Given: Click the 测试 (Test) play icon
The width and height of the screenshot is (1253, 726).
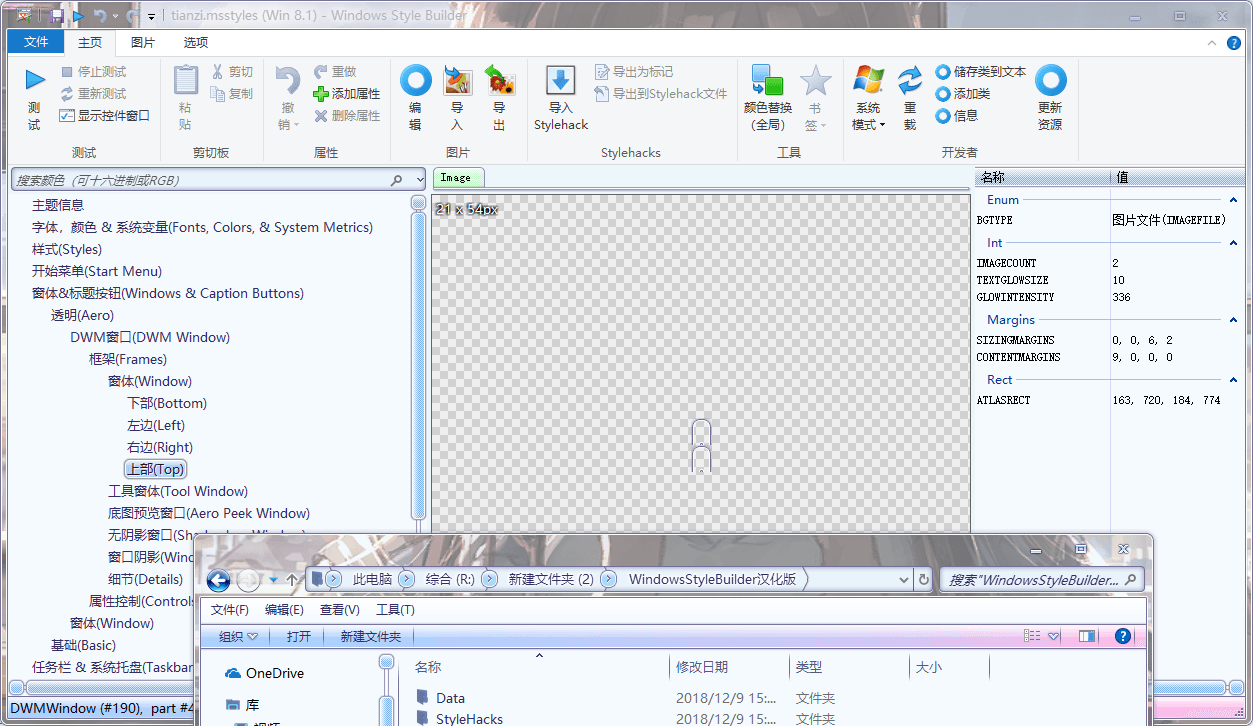Looking at the screenshot, I should [35, 81].
